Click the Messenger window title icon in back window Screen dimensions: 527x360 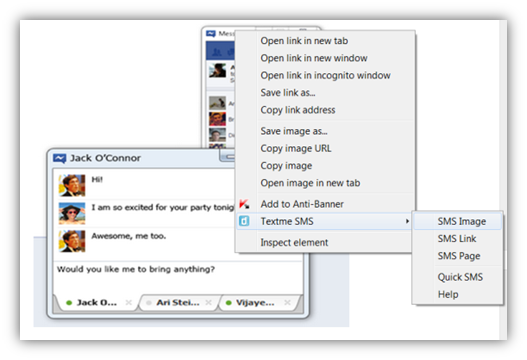pyautogui.click(x=211, y=34)
